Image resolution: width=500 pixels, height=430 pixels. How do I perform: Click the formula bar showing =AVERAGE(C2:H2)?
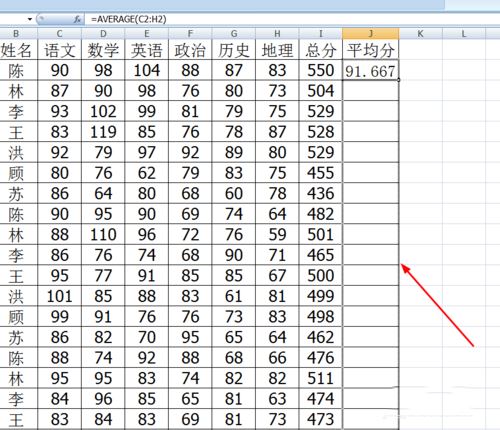[x=293, y=19]
